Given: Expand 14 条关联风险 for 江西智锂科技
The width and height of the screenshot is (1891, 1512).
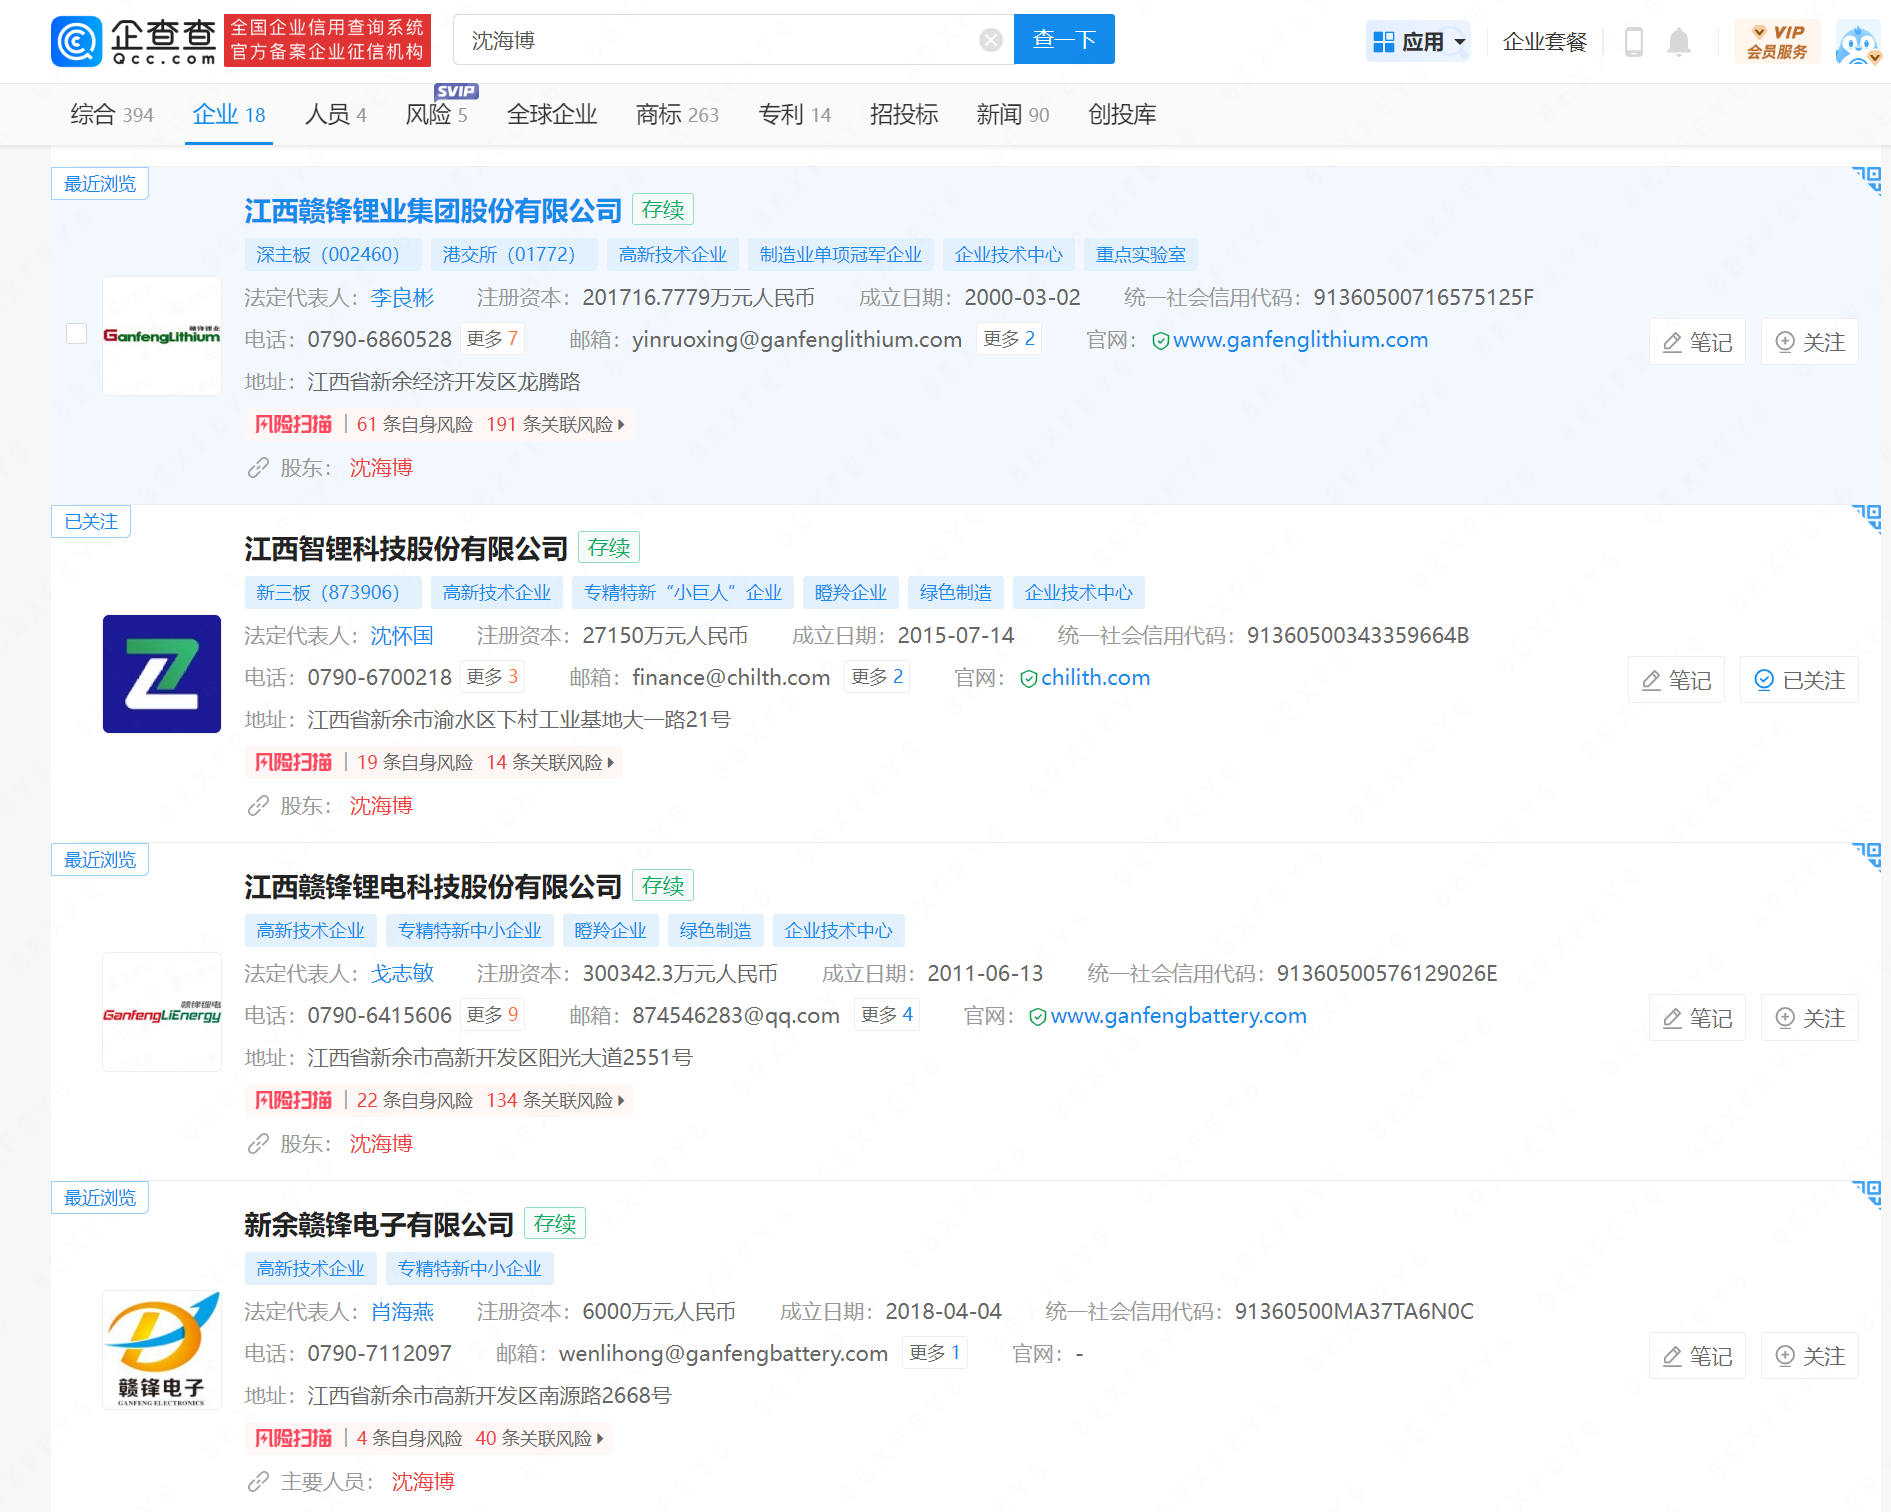Looking at the screenshot, I should [550, 763].
